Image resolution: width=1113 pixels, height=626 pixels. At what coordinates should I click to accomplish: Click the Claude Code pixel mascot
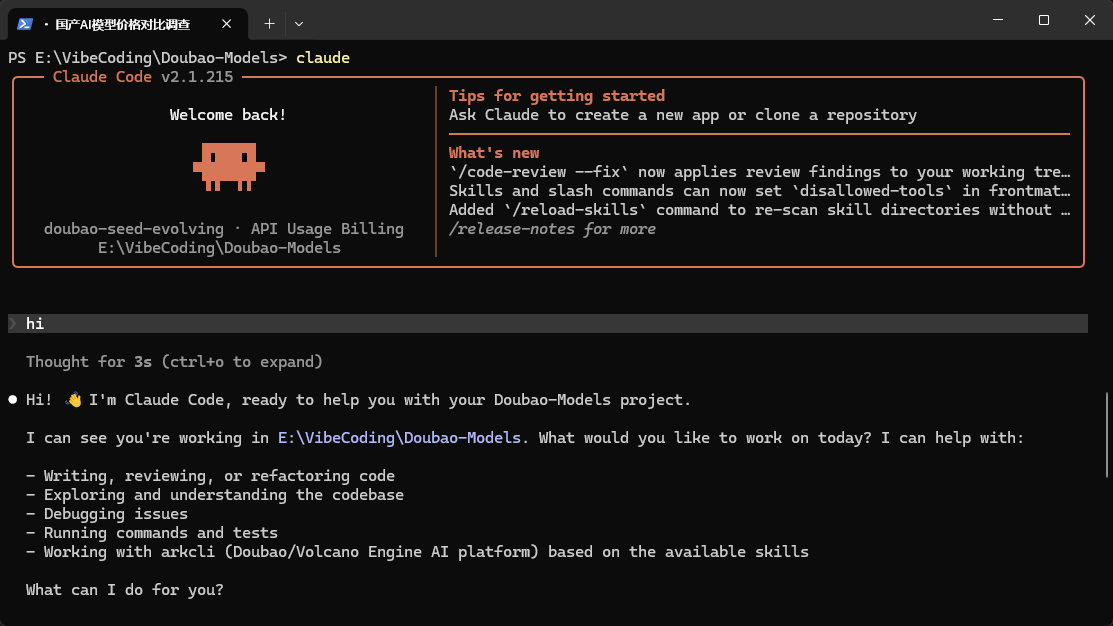pyautogui.click(x=229, y=167)
